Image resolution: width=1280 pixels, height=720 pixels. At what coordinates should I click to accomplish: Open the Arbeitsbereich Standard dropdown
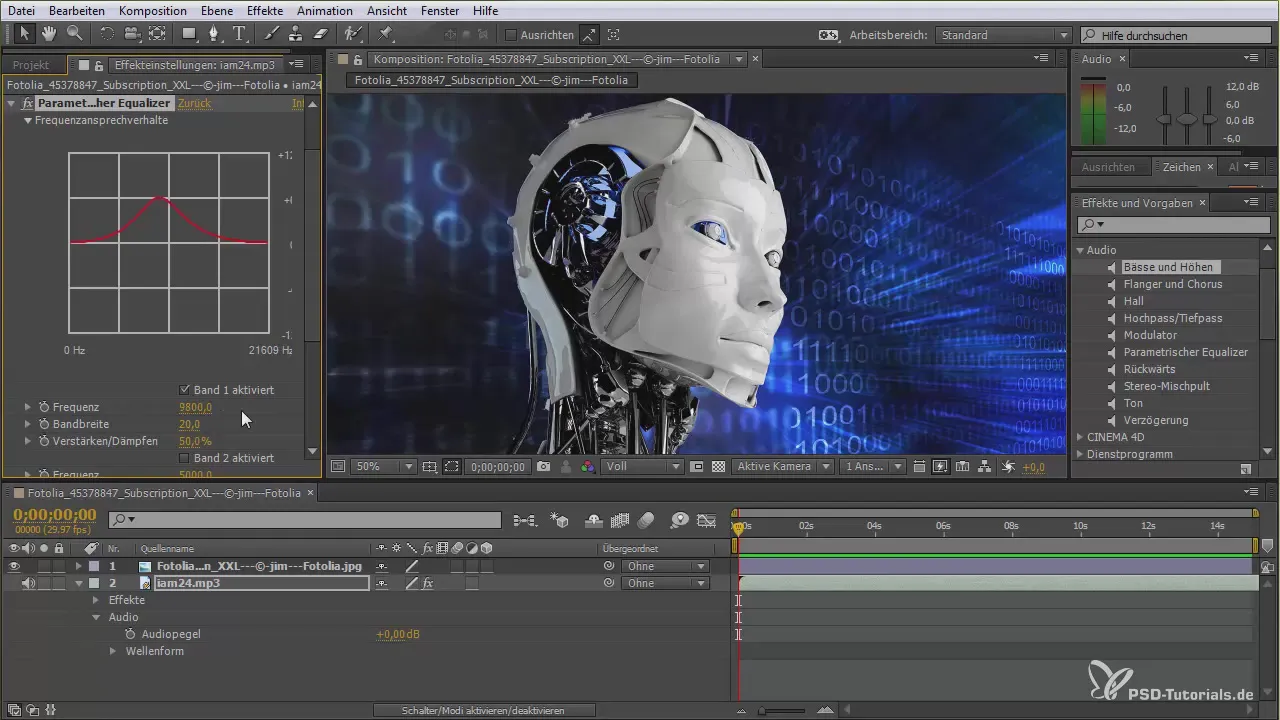point(1003,35)
